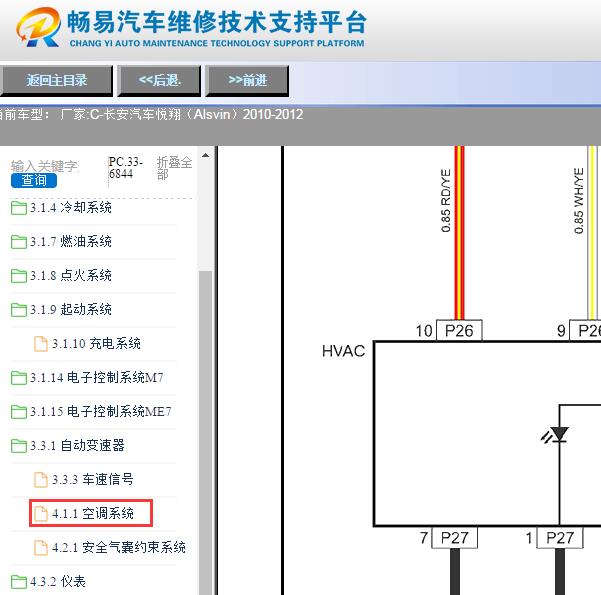Screen dimensions: 601x595
Task: Click the 0.85 WH/YE wire label
Action: (579, 201)
